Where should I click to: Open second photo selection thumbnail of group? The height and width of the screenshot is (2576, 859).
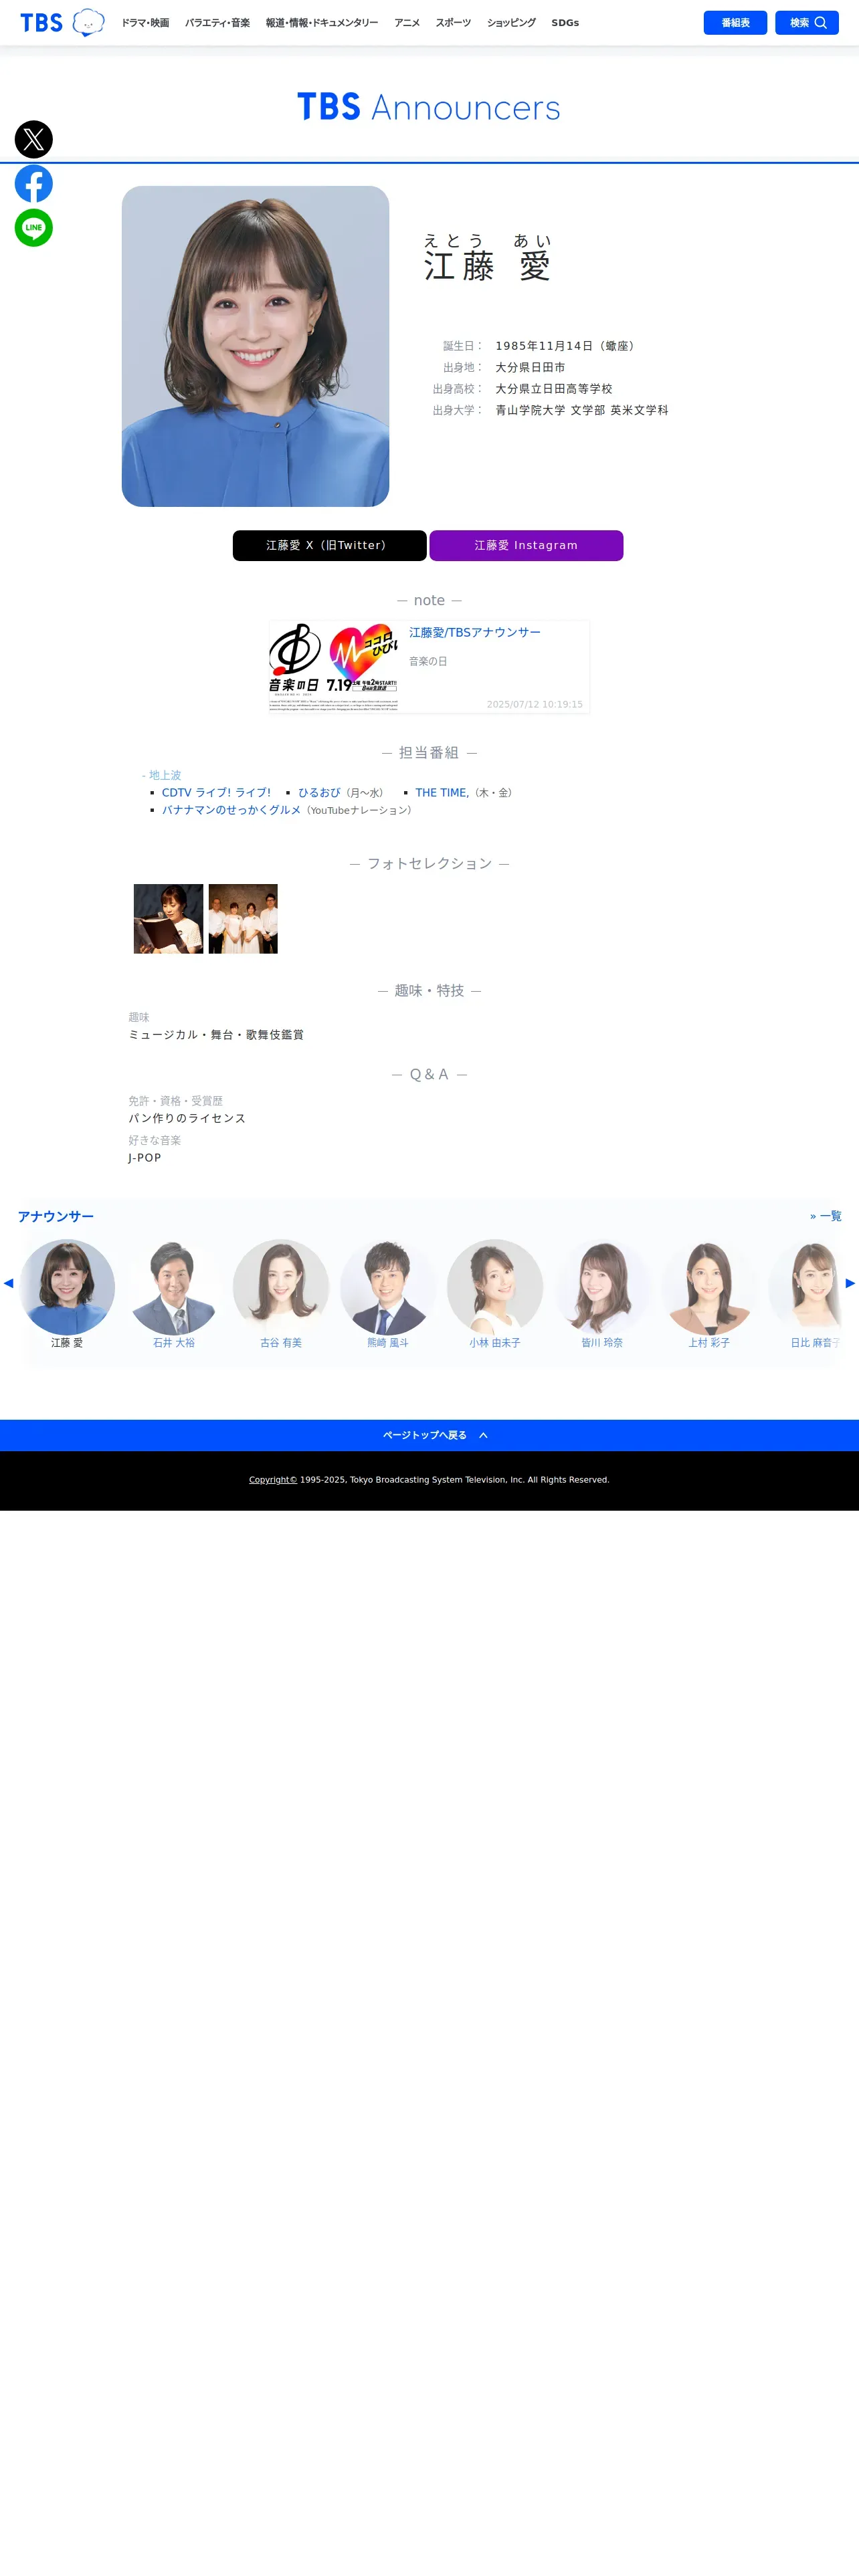pos(243,919)
